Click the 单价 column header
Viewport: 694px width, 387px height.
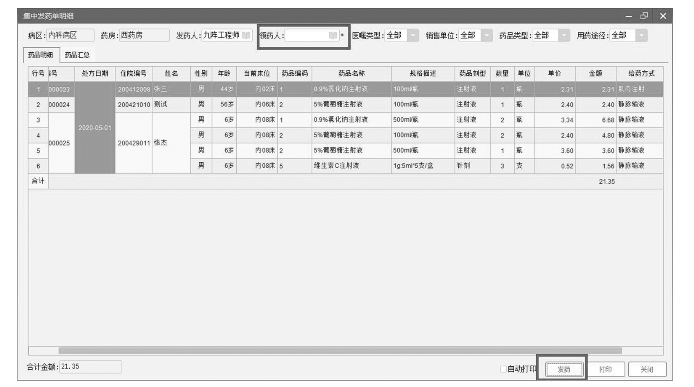(x=555, y=74)
